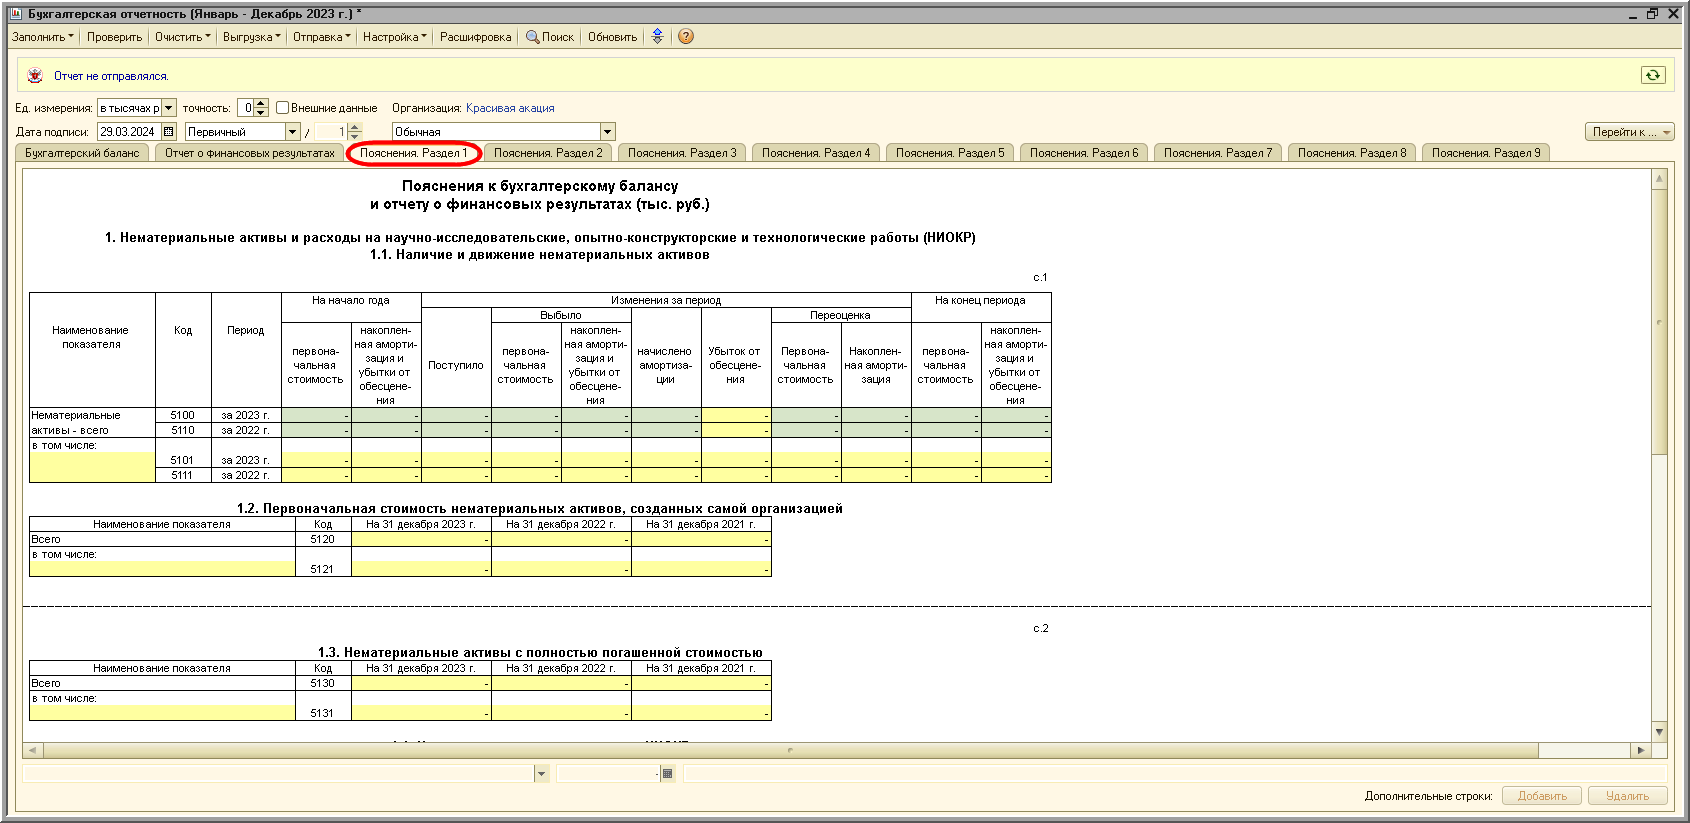Image resolution: width=1690 pixels, height=823 pixels.
Task: Expand the Первичный report type dropdown
Action: click(x=293, y=132)
